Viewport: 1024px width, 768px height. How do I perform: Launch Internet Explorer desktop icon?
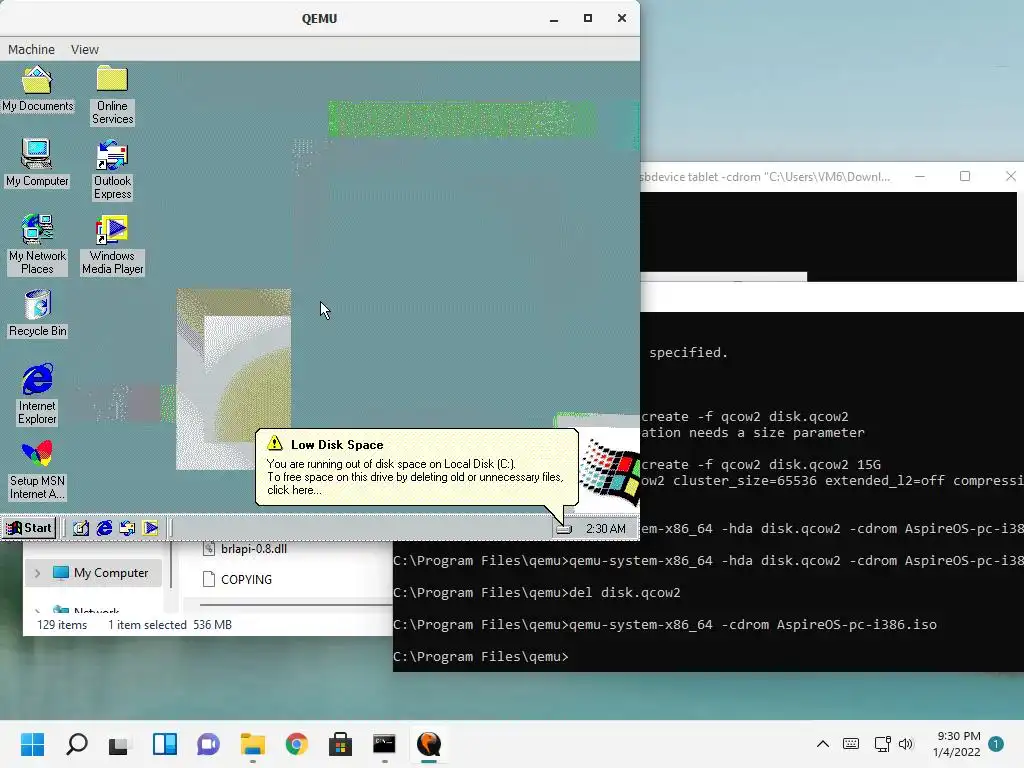tap(37, 394)
